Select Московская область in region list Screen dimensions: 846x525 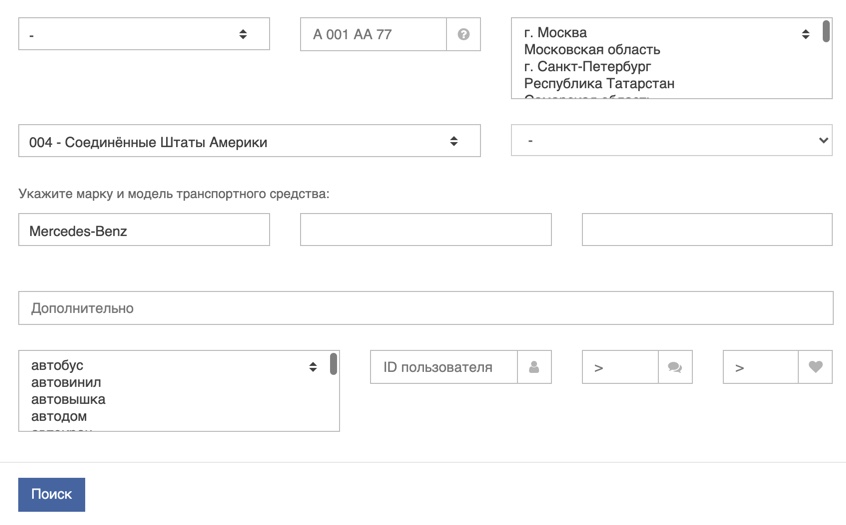(592, 49)
